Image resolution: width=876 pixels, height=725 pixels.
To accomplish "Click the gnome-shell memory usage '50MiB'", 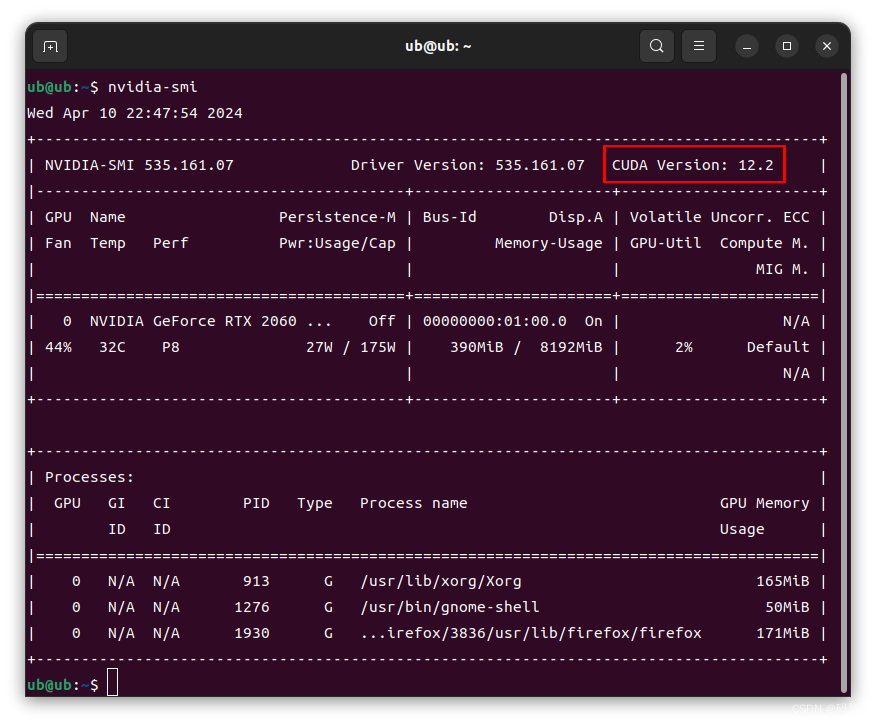I will 787,607.
